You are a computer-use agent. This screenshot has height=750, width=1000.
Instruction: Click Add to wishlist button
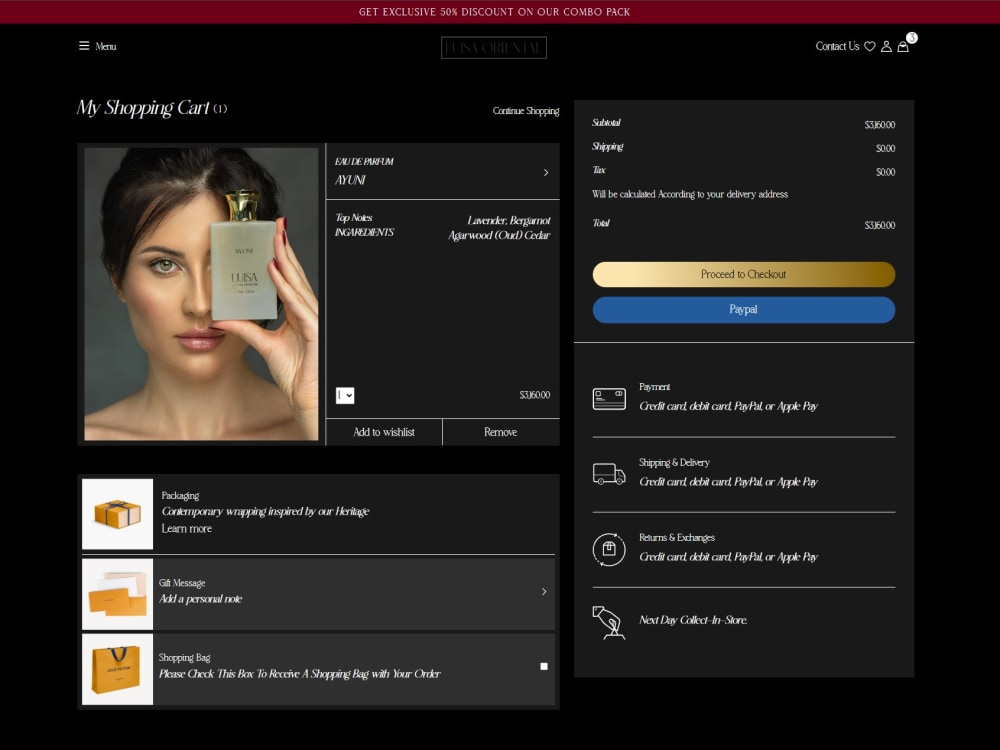click(384, 432)
